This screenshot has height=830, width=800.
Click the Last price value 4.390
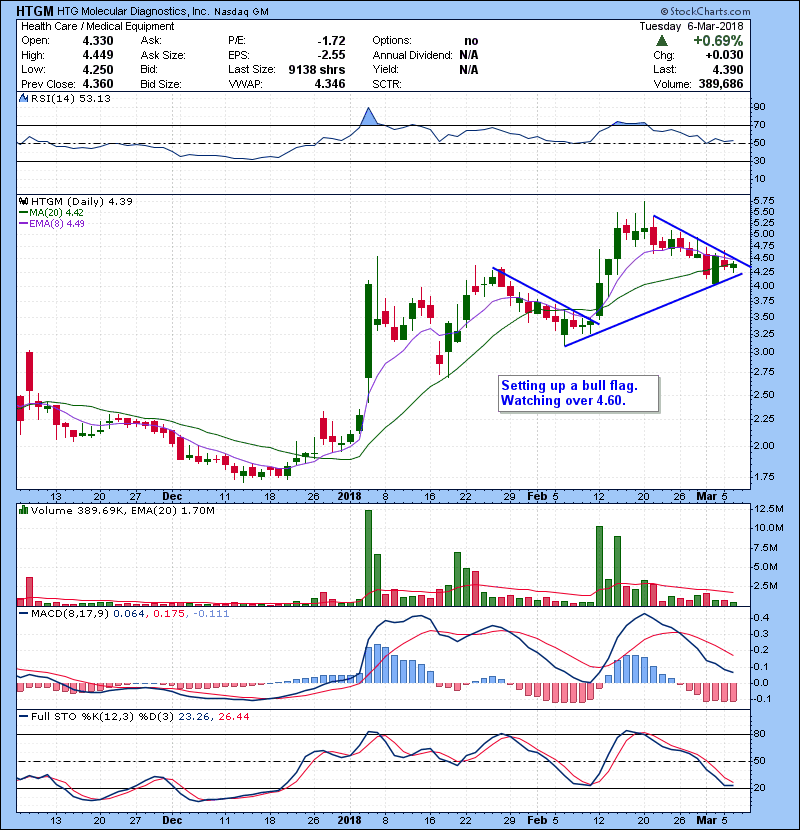[727, 69]
